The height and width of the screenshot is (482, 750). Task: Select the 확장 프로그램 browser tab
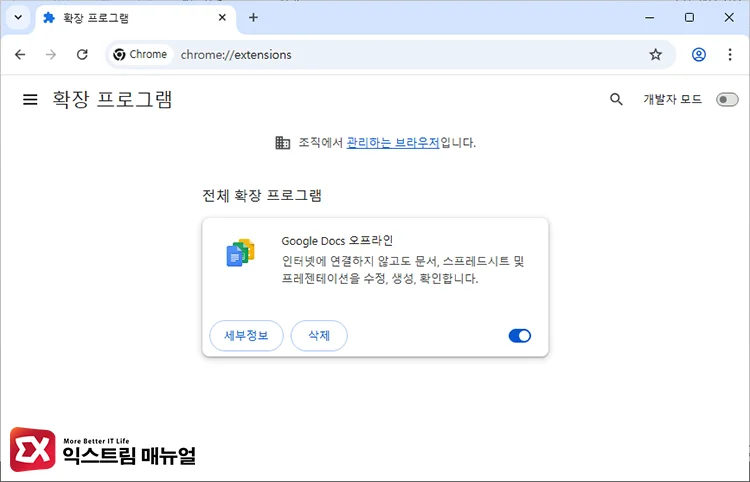coord(136,18)
